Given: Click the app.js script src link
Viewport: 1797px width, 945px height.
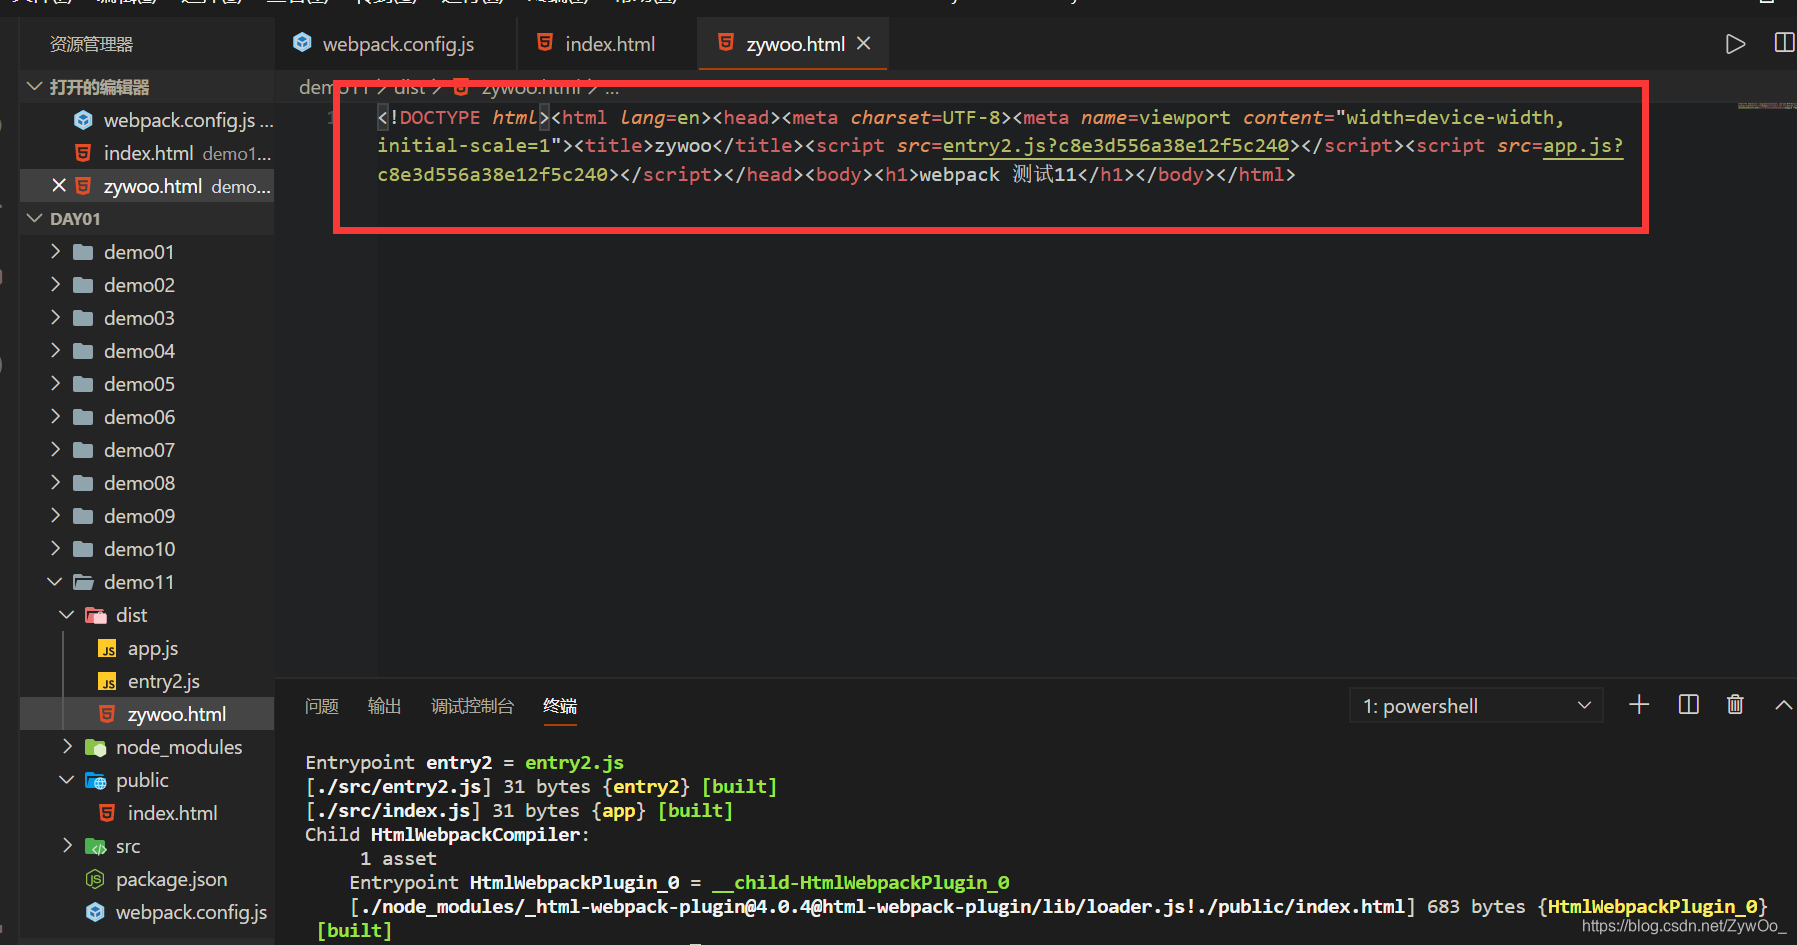Looking at the screenshot, I should tap(1583, 146).
